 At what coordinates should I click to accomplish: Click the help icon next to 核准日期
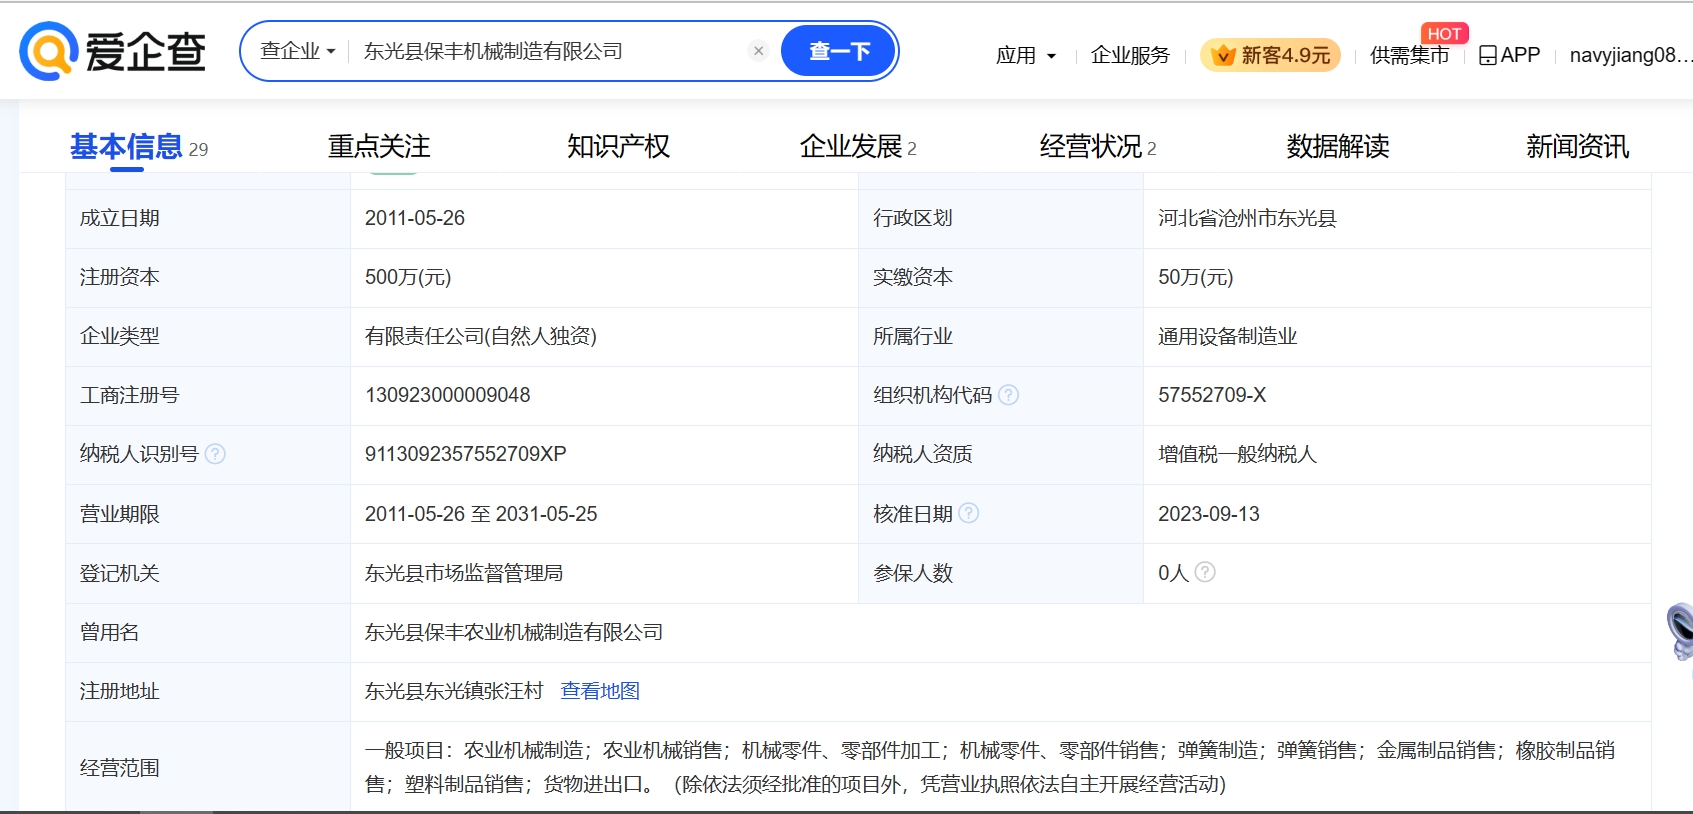(x=969, y=513)
